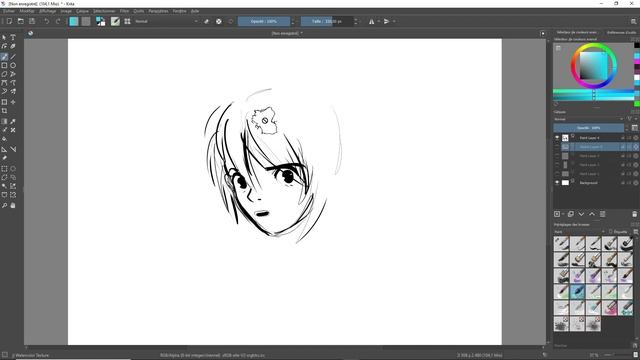This screenshot has height=360, width=640.
Task: Select the Move tool
Action: click(13, 102)
